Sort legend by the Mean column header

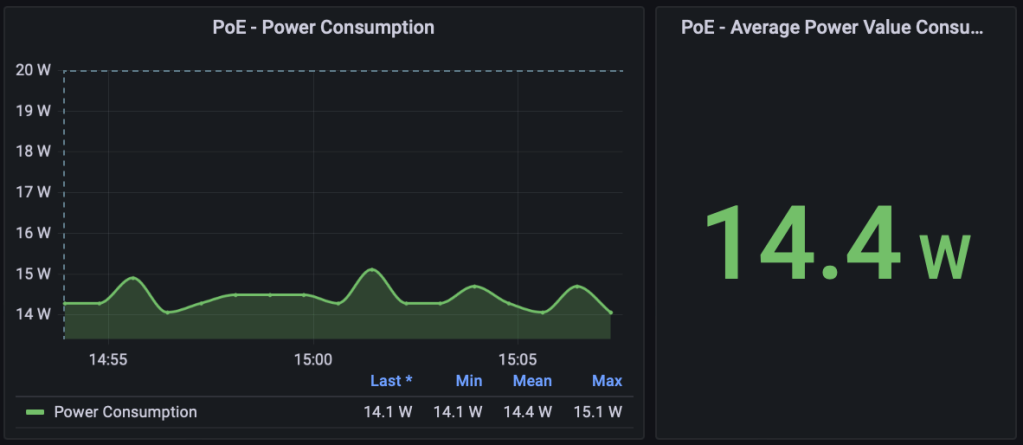pyautogui.click(x=532, y=381)
